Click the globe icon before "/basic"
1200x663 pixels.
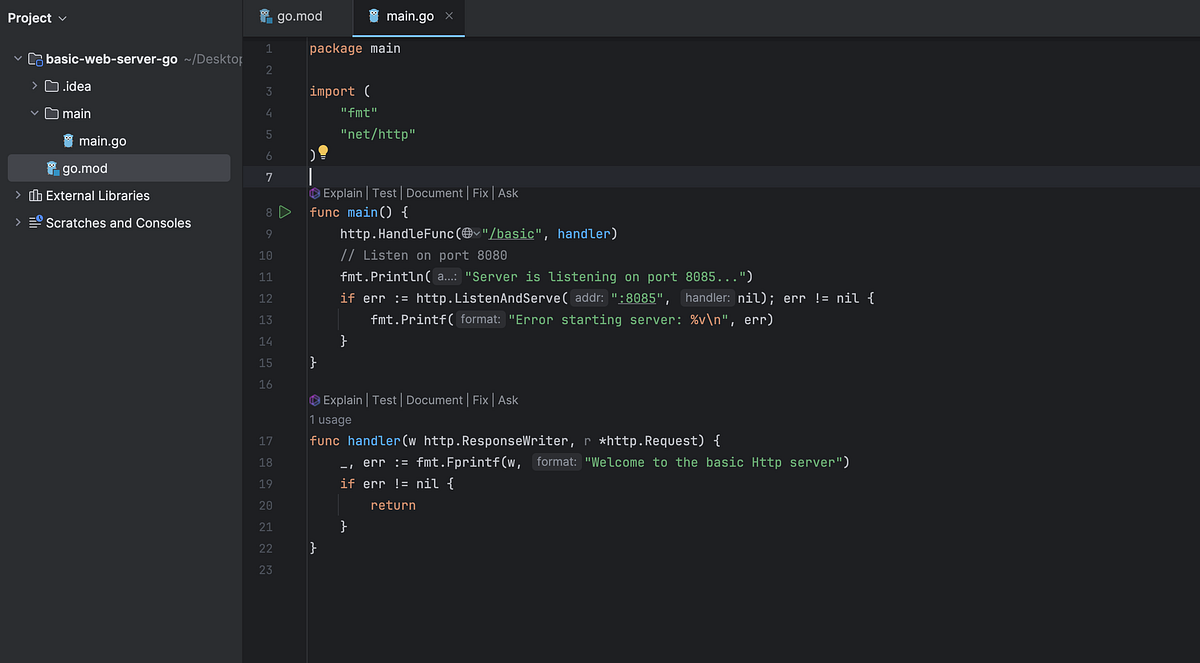coord(467,234)
